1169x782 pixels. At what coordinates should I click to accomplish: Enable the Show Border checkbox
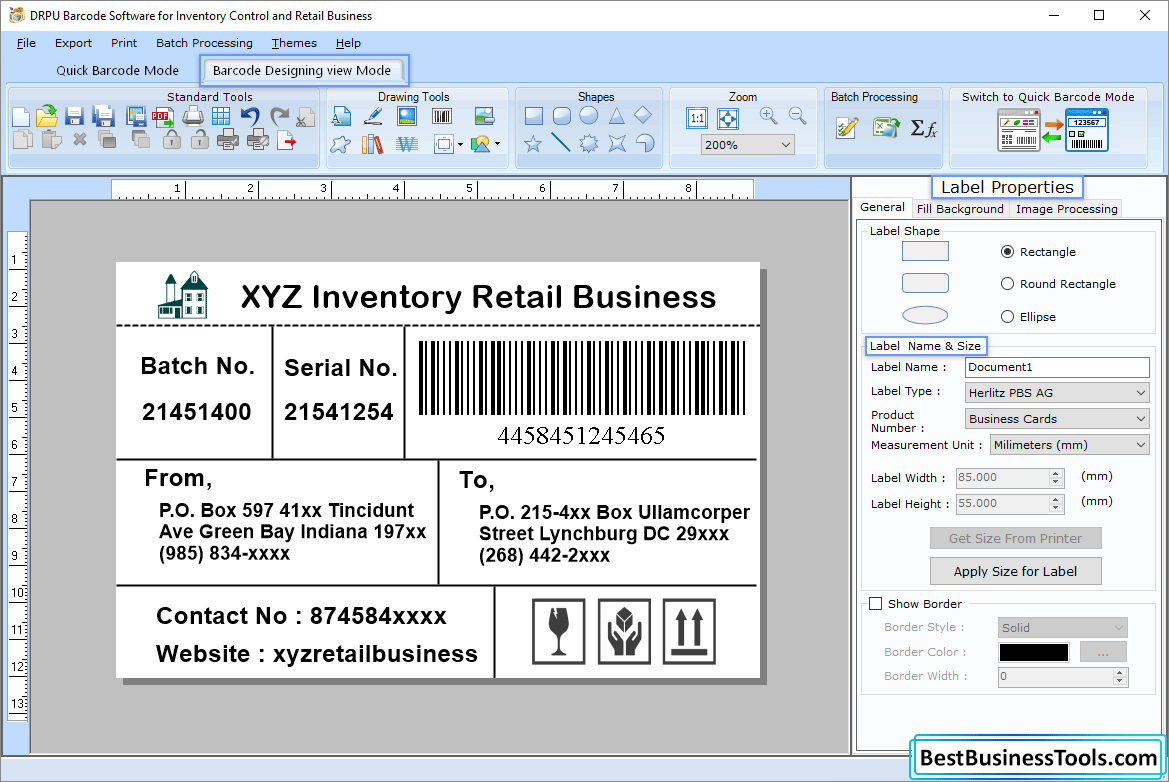click(876, 604)
